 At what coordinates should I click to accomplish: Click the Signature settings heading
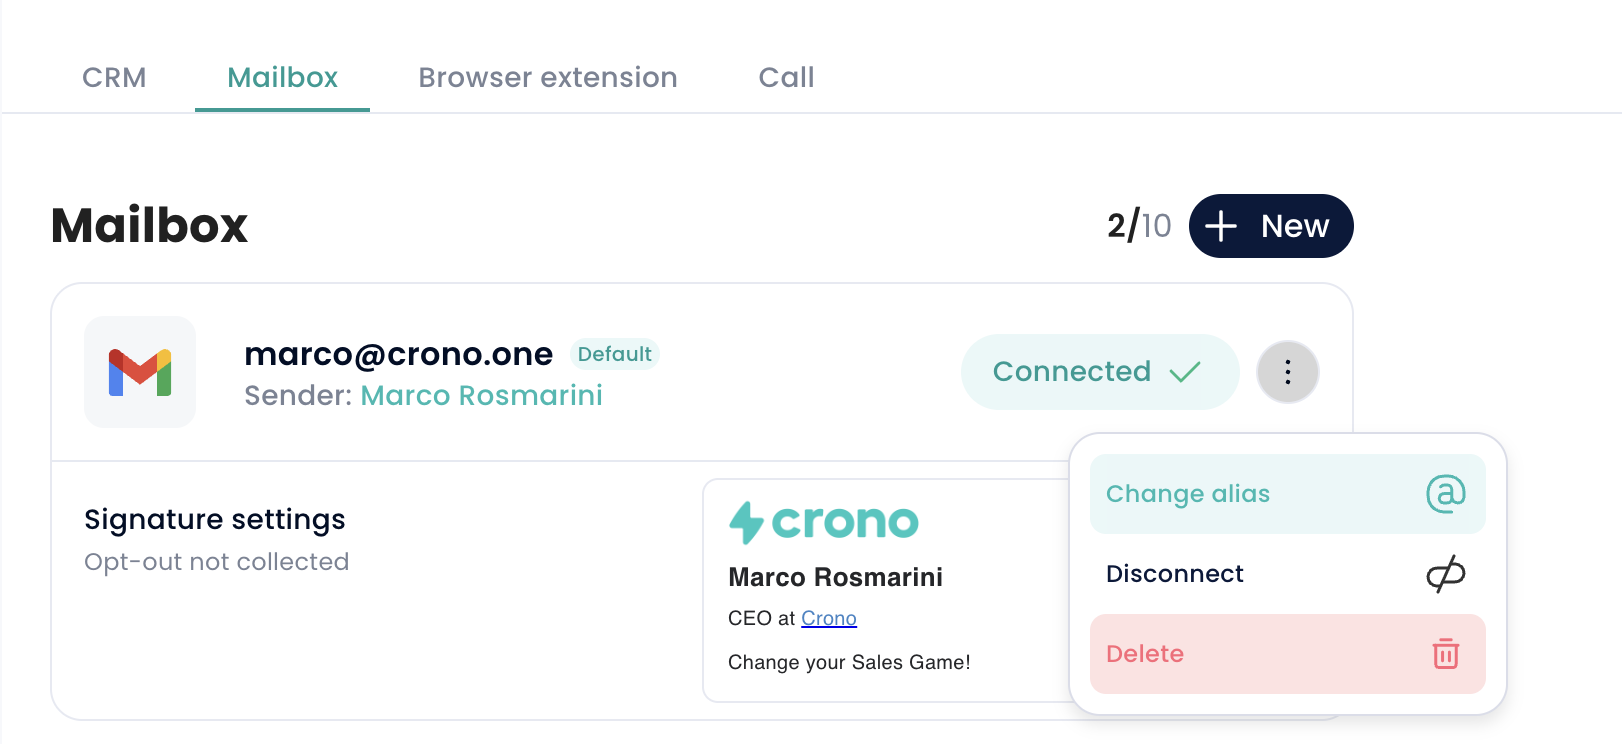click(x=215, y=520)
